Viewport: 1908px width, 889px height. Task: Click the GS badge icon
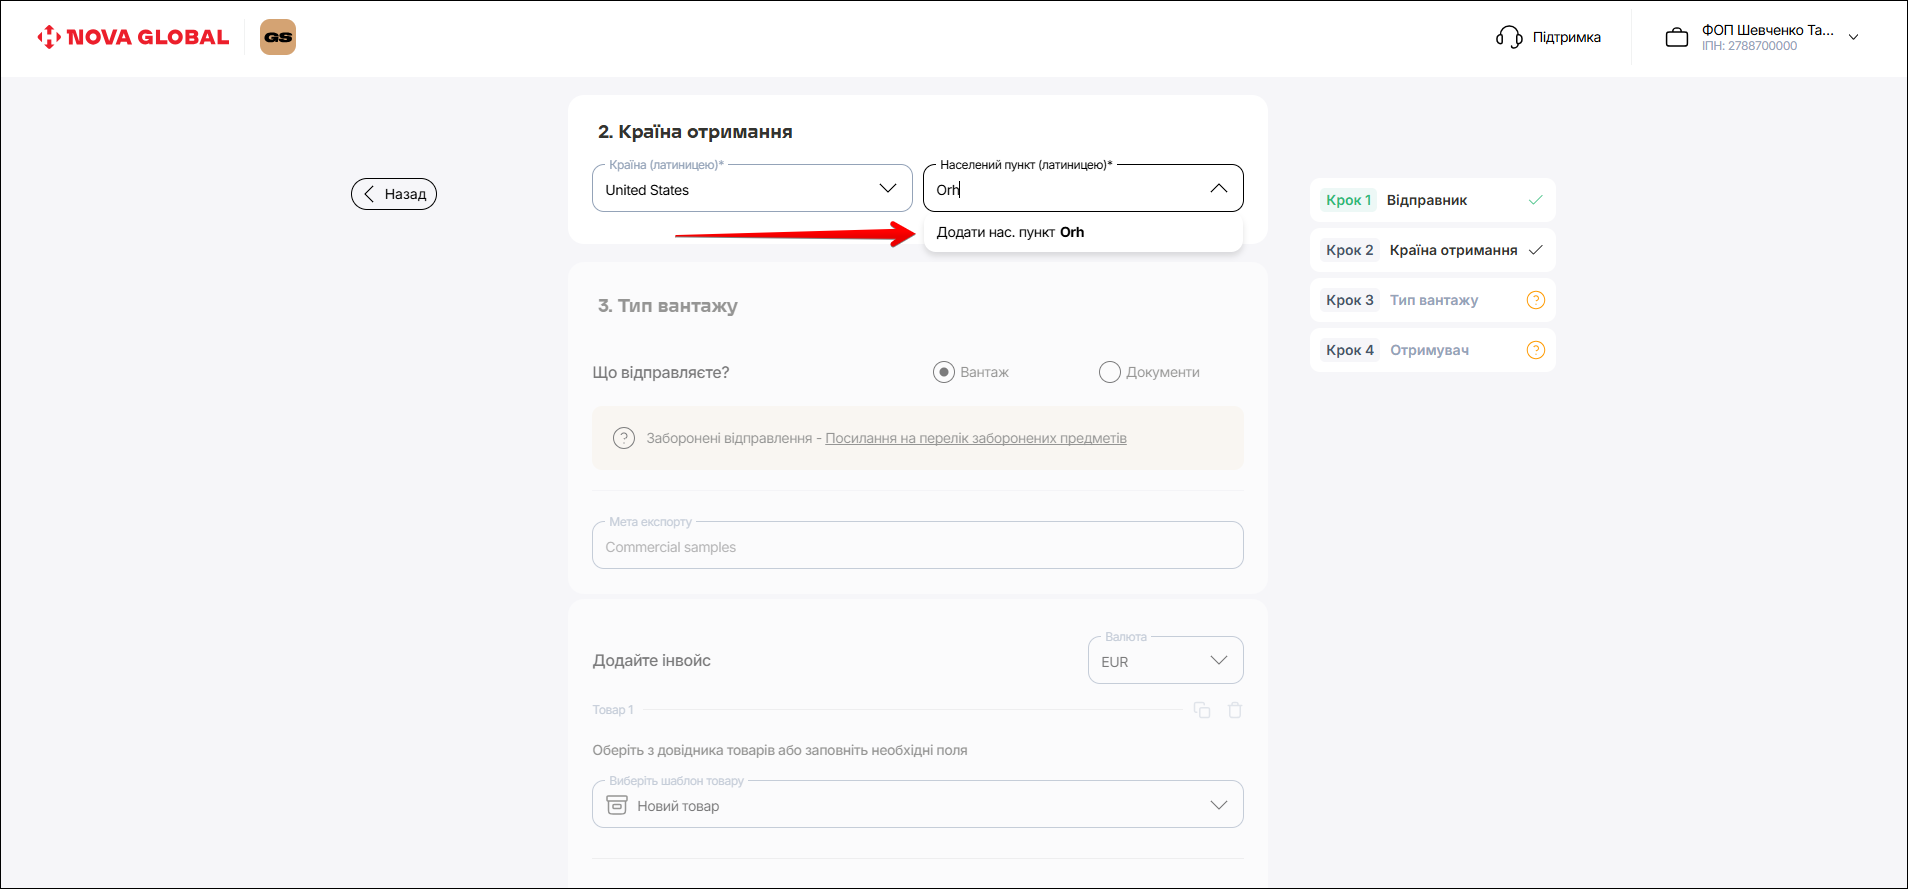coord(278,37)
